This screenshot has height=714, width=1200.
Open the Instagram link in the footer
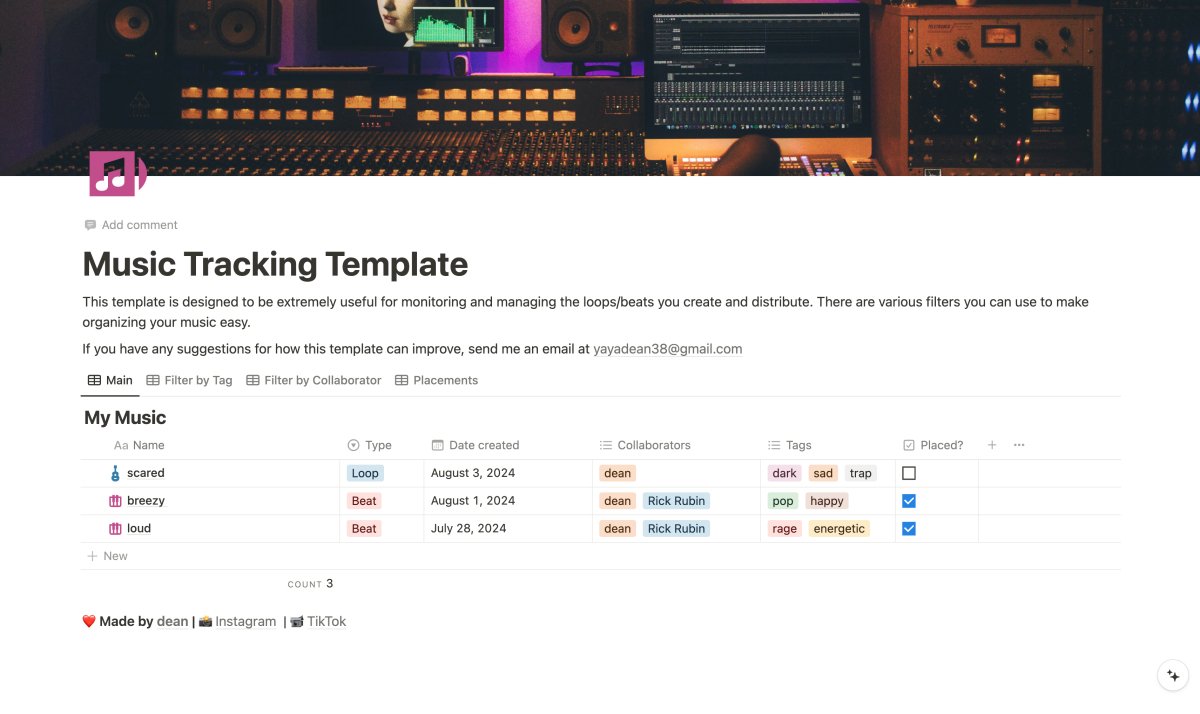point(245,621)
